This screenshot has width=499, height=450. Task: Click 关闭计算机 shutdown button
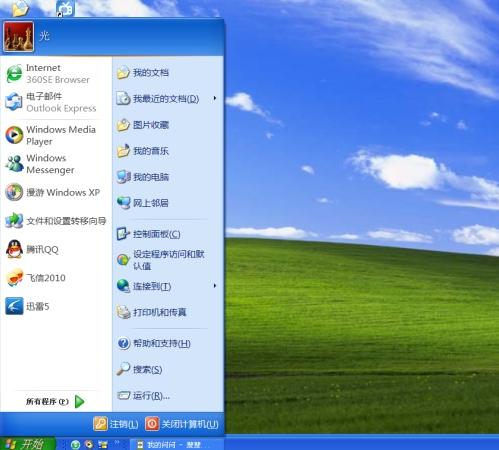tap(182, 424)
